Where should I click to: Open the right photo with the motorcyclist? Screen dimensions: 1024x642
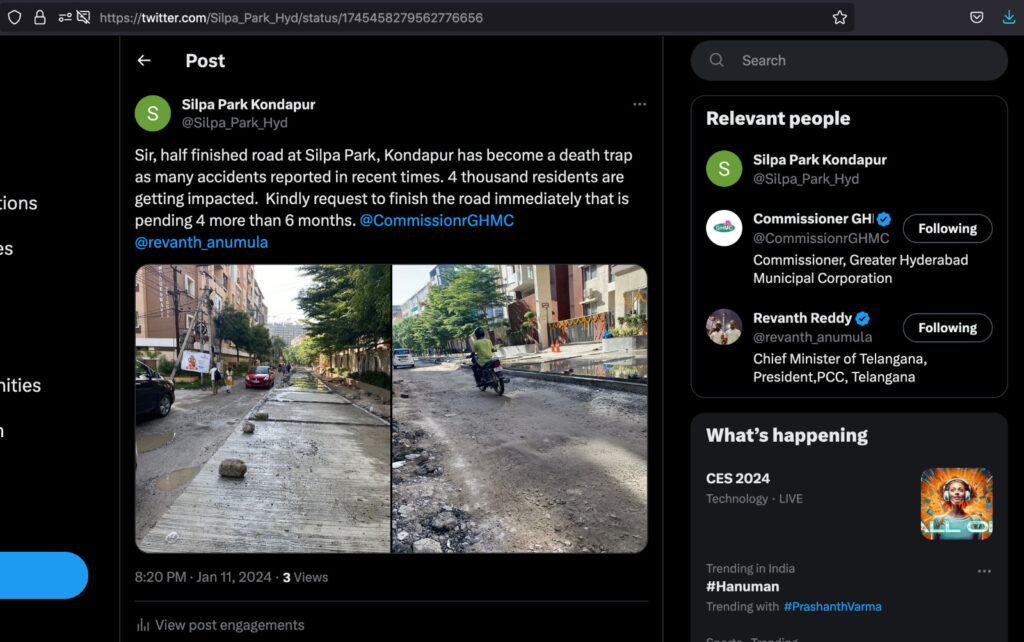point(519,408)
